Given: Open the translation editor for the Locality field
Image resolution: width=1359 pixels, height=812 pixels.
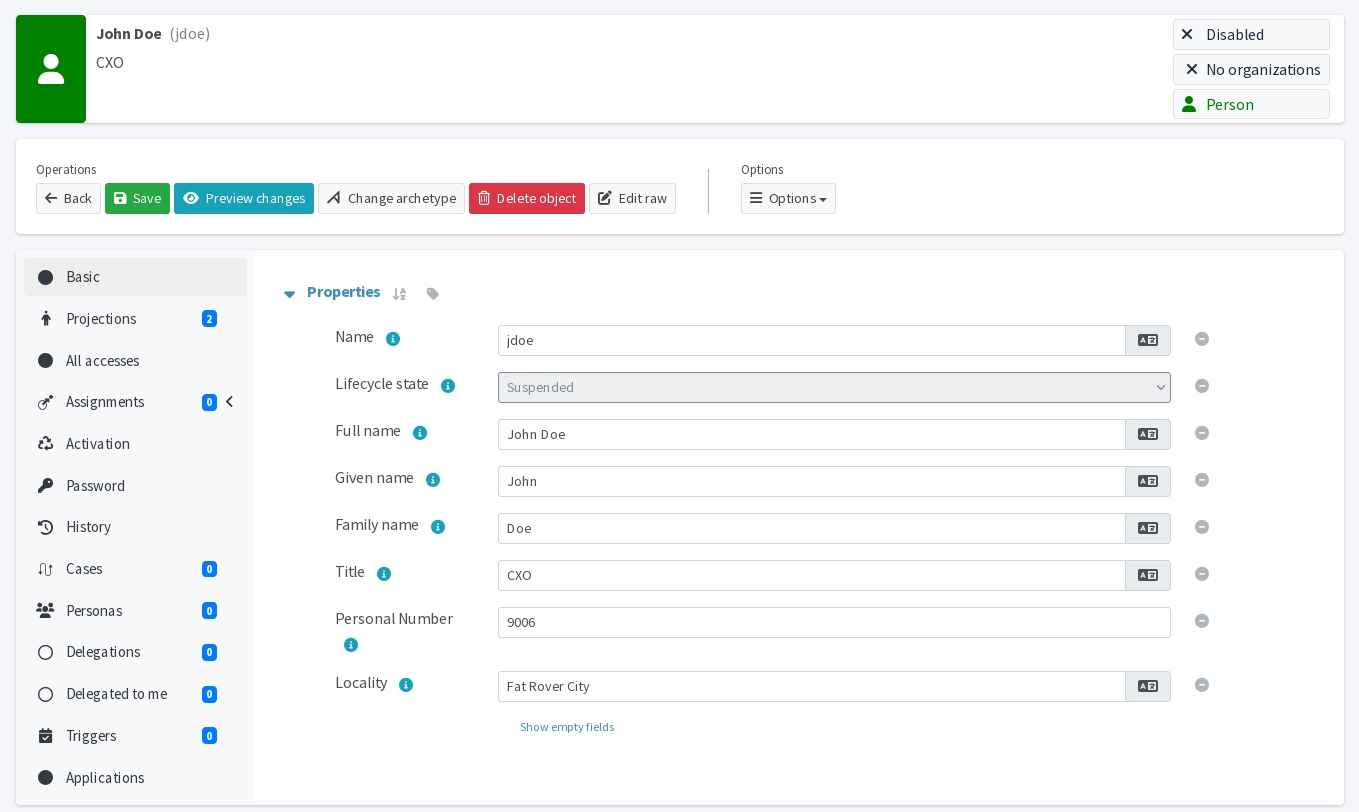Looking at the screenshot, I should pyautogui.click(x=1147, y=686).
